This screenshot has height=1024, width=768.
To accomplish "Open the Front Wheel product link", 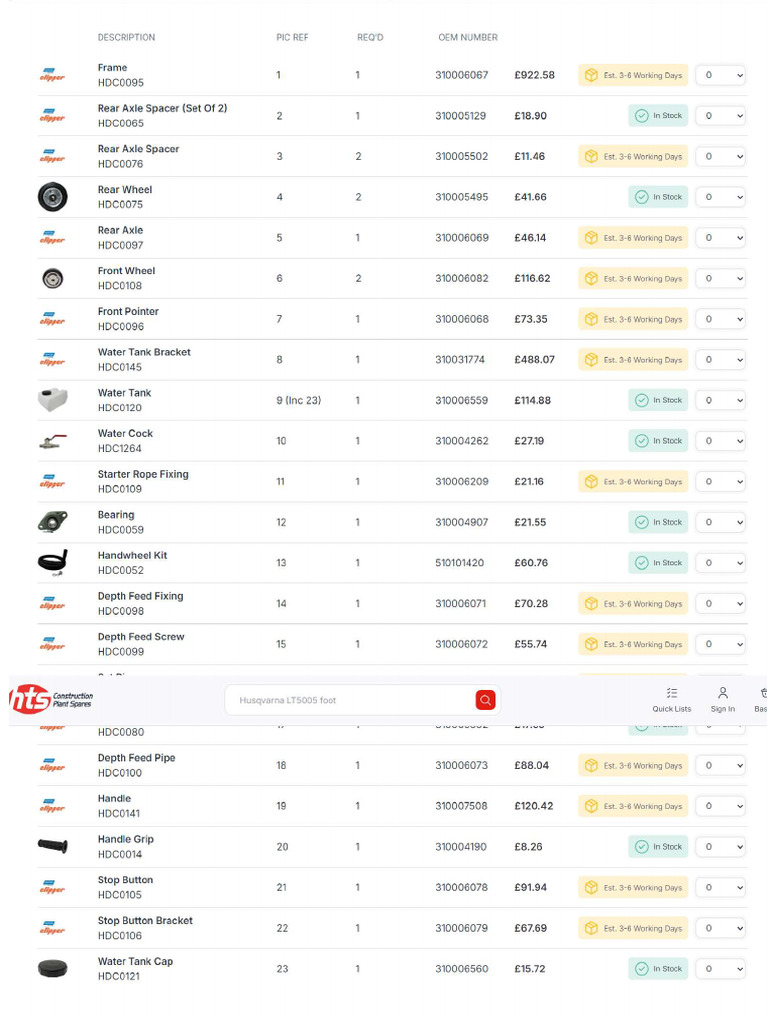I will [x=126, y=270].
